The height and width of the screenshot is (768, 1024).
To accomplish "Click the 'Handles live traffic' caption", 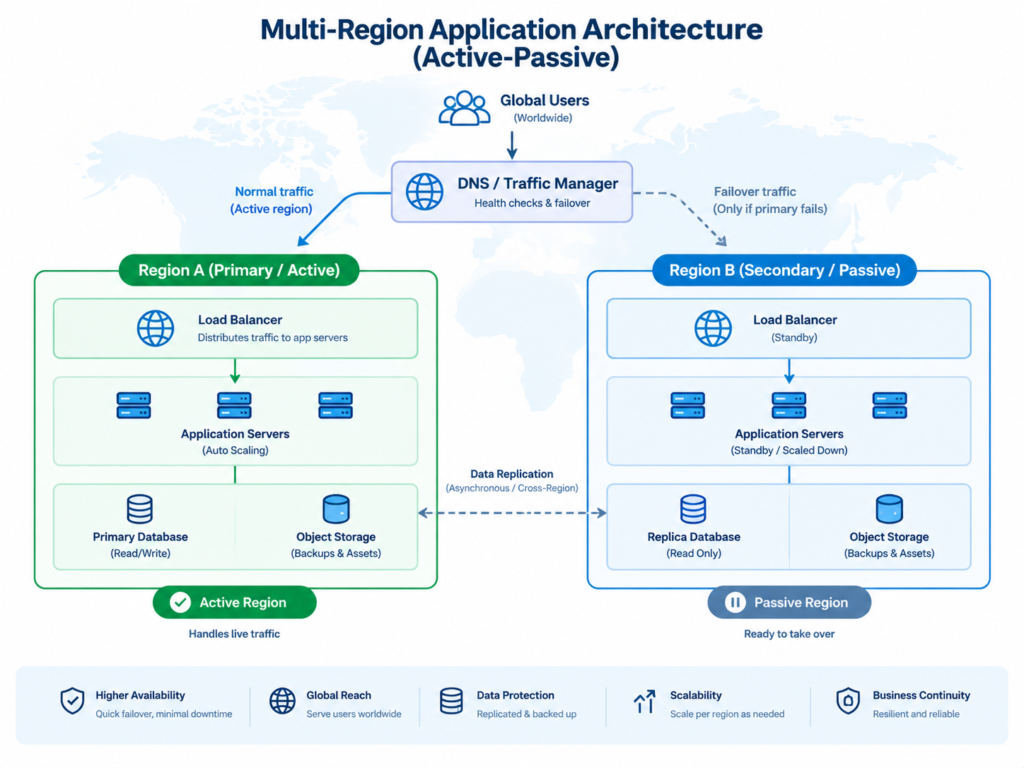I will tap(234, 633).
